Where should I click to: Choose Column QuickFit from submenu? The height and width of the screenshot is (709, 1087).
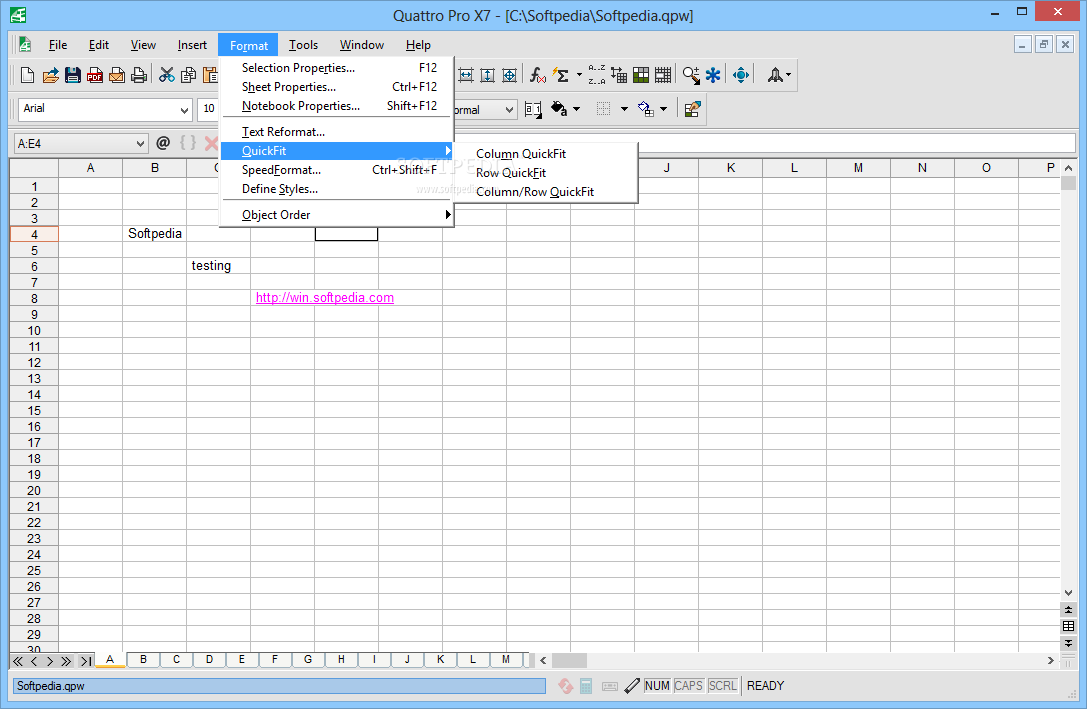point(546,154)
